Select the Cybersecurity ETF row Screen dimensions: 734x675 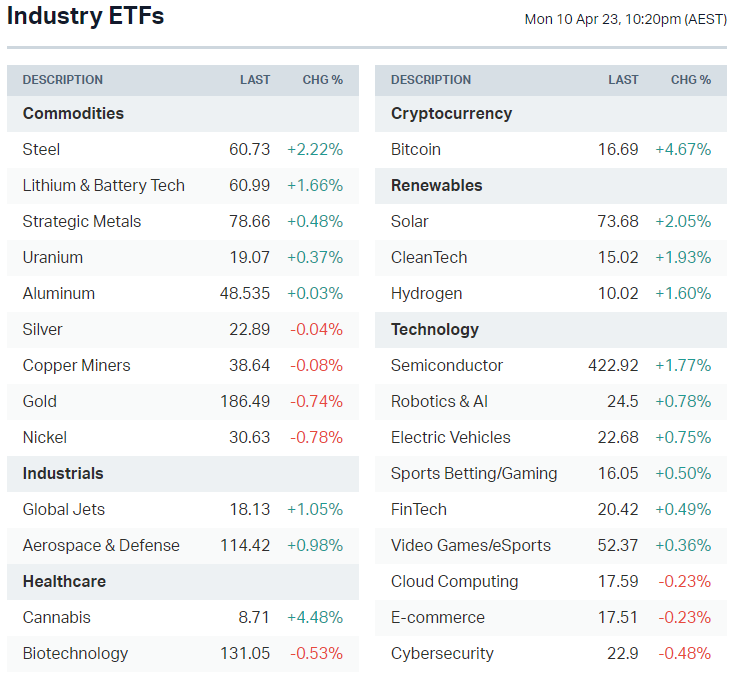click(442, 653)
